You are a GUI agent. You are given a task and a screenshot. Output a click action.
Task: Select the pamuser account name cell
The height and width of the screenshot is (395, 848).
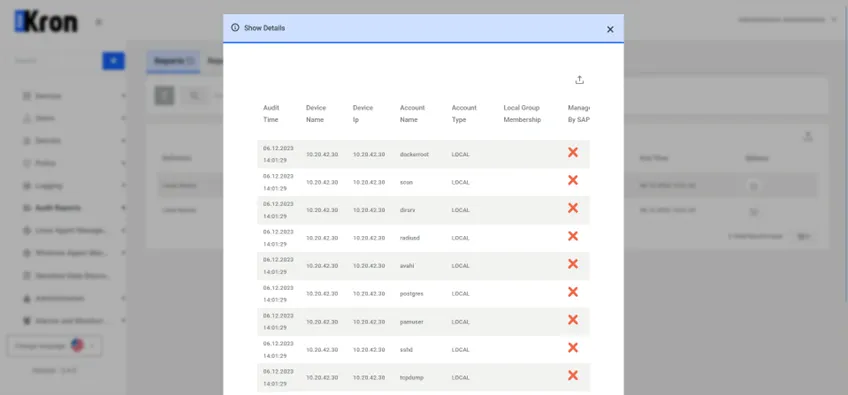[412, 322]
